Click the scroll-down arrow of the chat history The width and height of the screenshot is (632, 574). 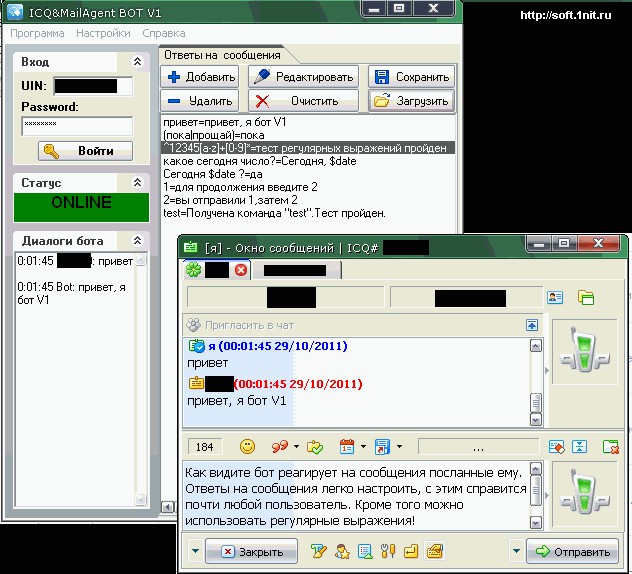tap(536, 420)
